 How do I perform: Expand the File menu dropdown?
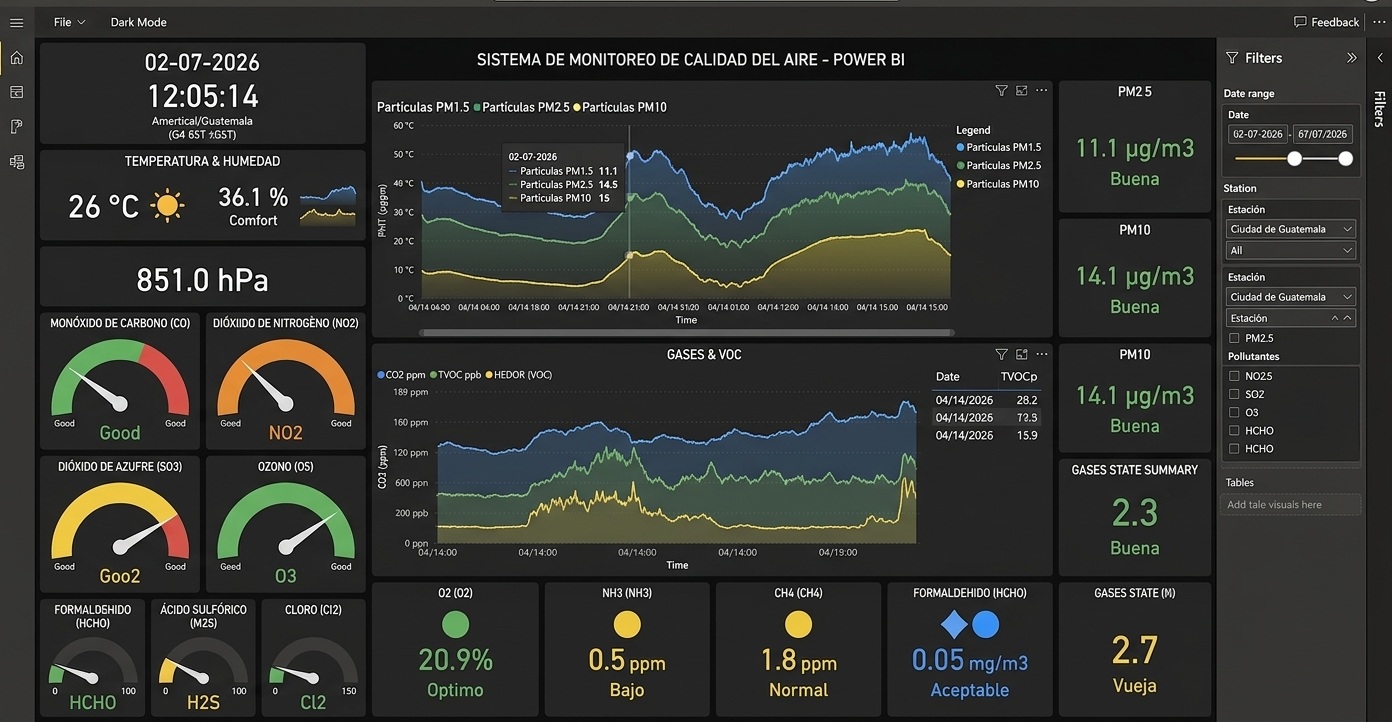(69, 22)
